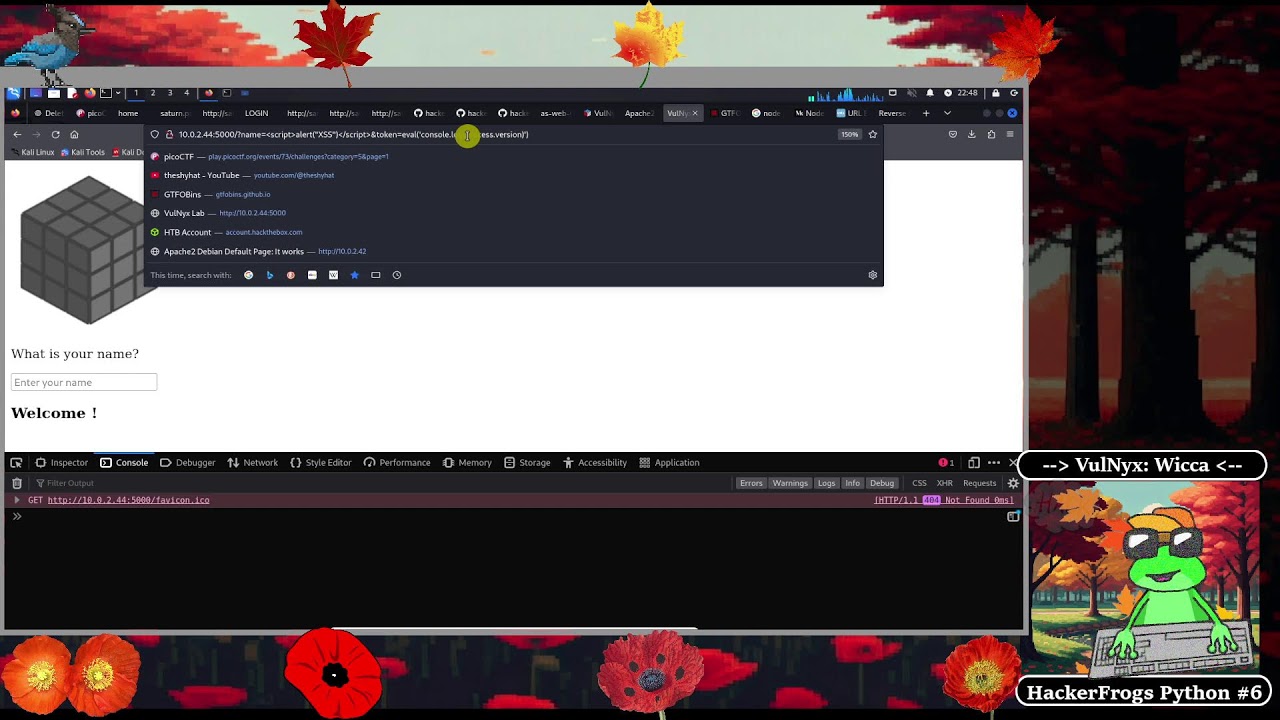Bookmark this page with the star icon
The height and width of the screenshot is (720, 1280).
(872, 134)
